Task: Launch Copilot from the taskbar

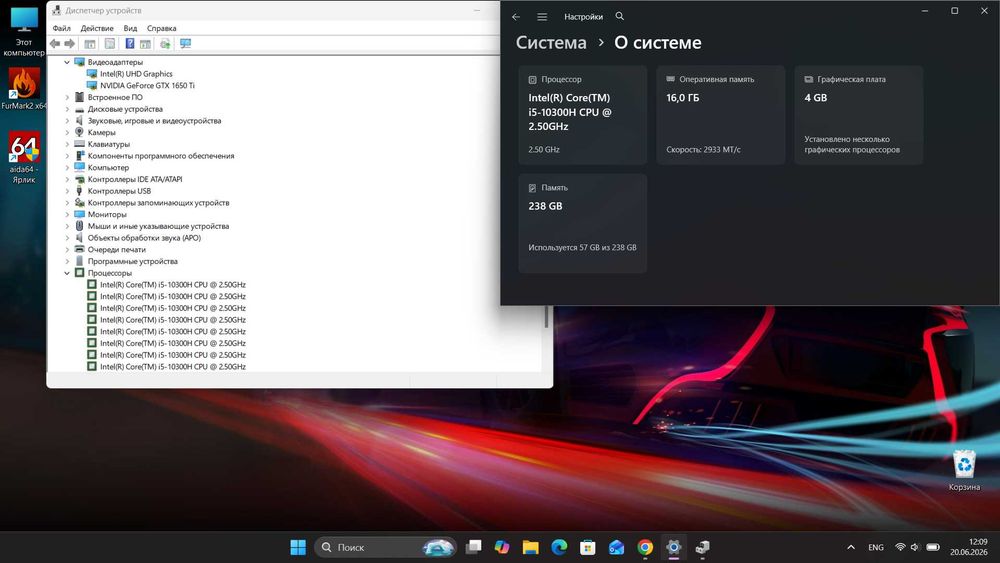Action: pos(502,547)
